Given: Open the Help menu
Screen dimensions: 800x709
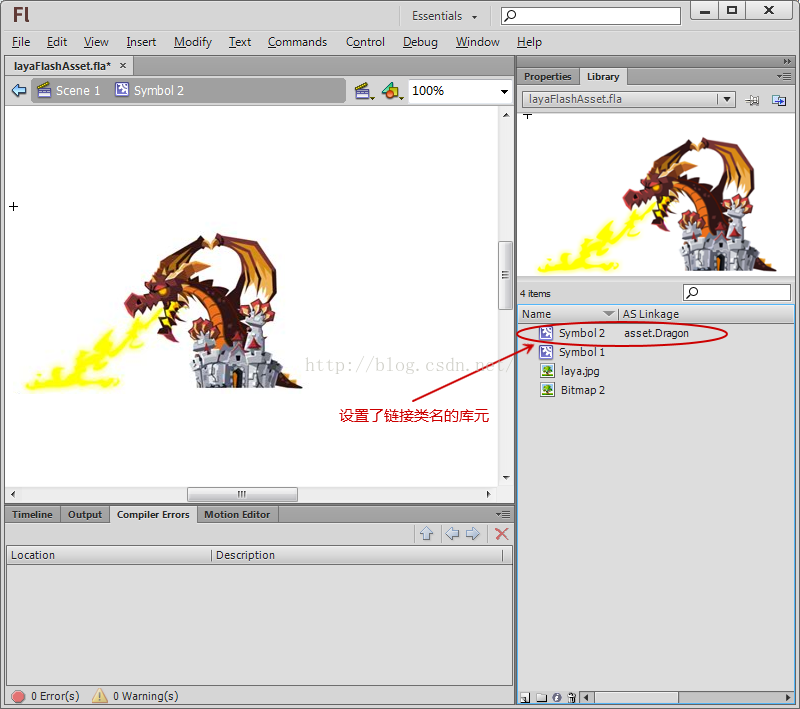Looking at the screenshot, I should 529,42.
